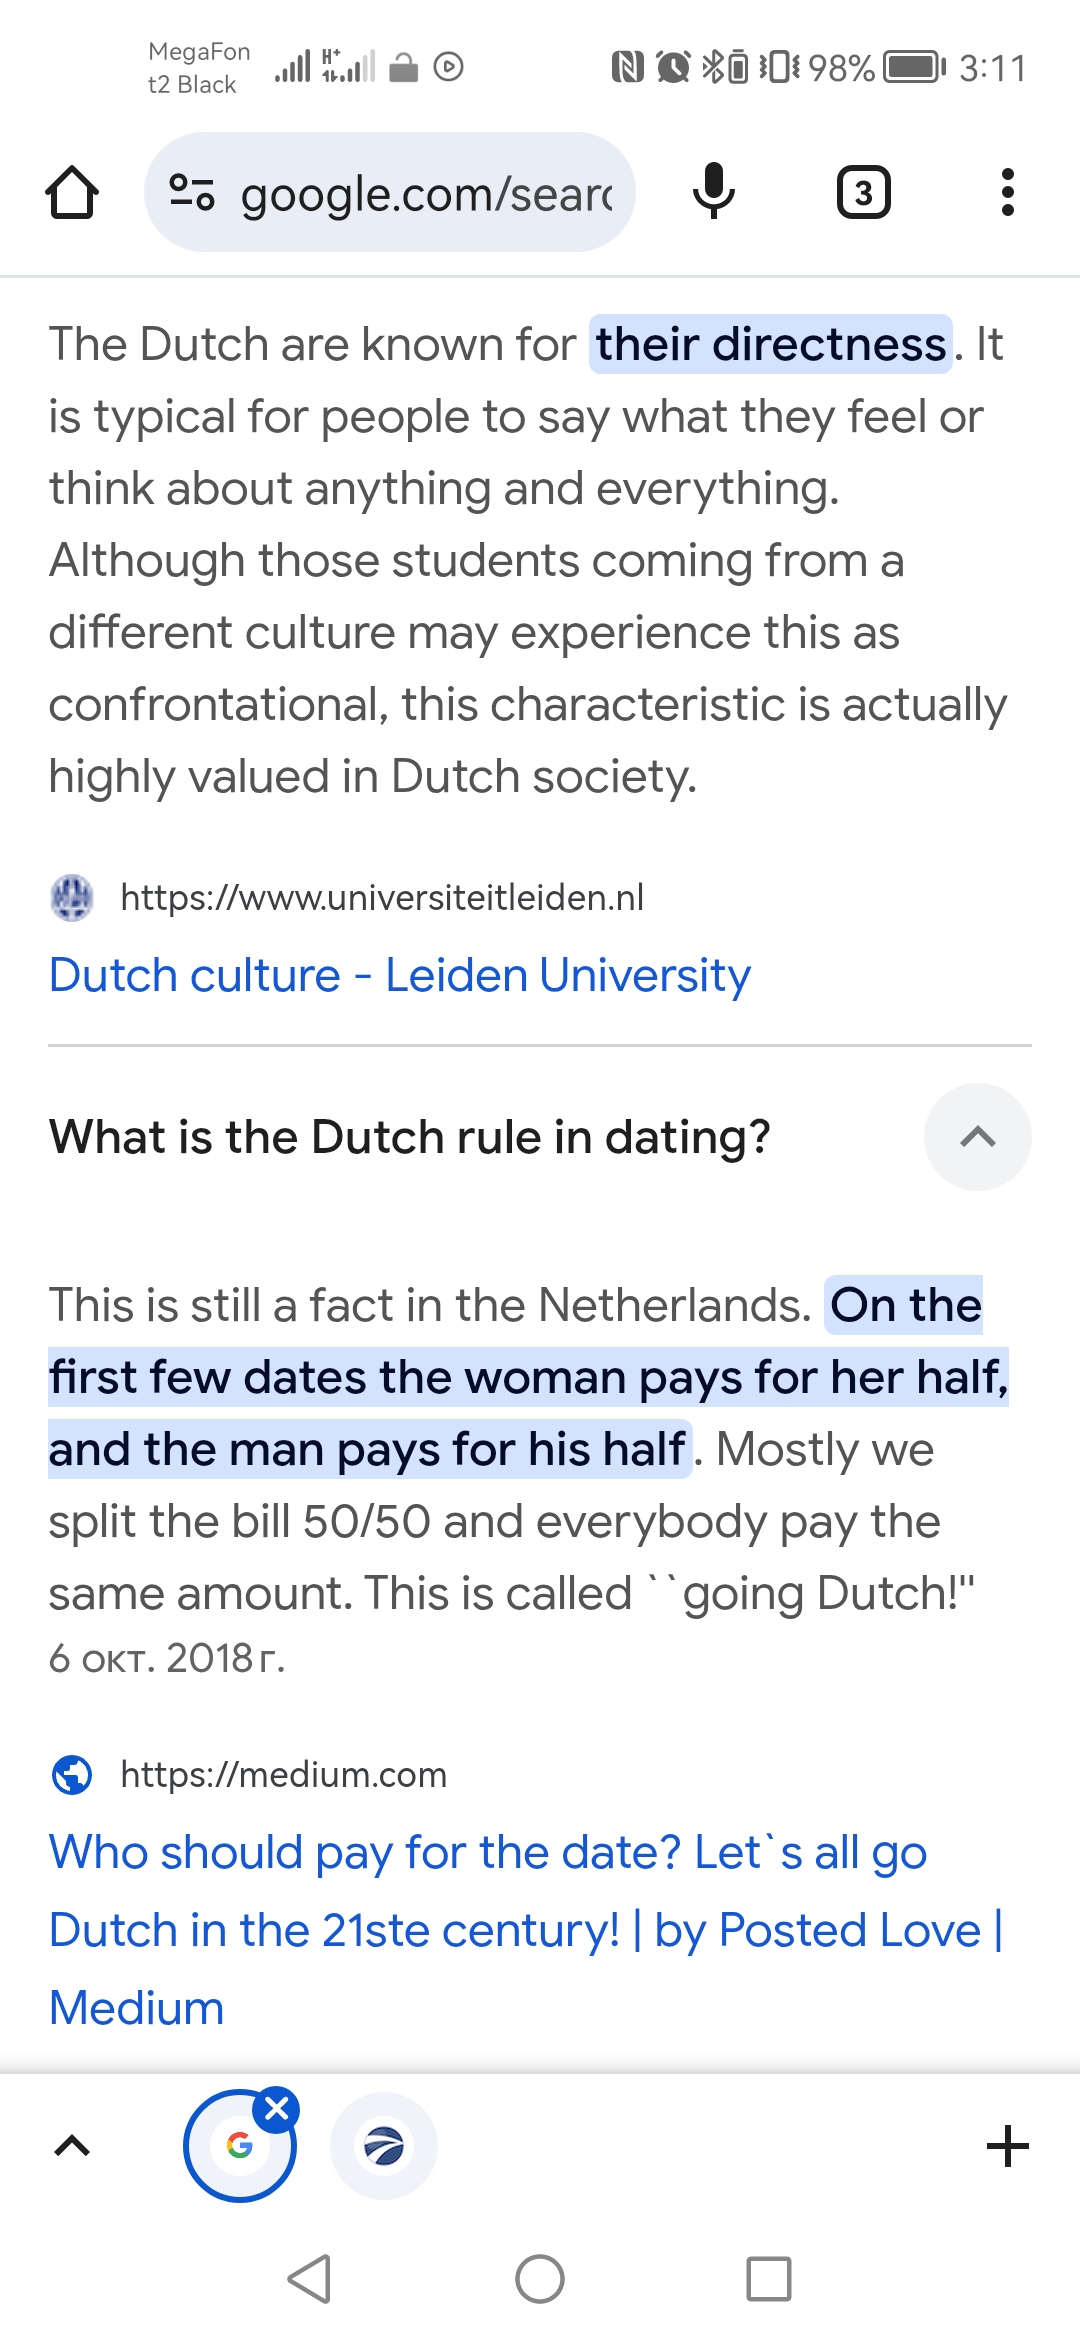Open site settings icon in address bar
This screenshot has height=2340, width=1080.
[x=192, y=192]
